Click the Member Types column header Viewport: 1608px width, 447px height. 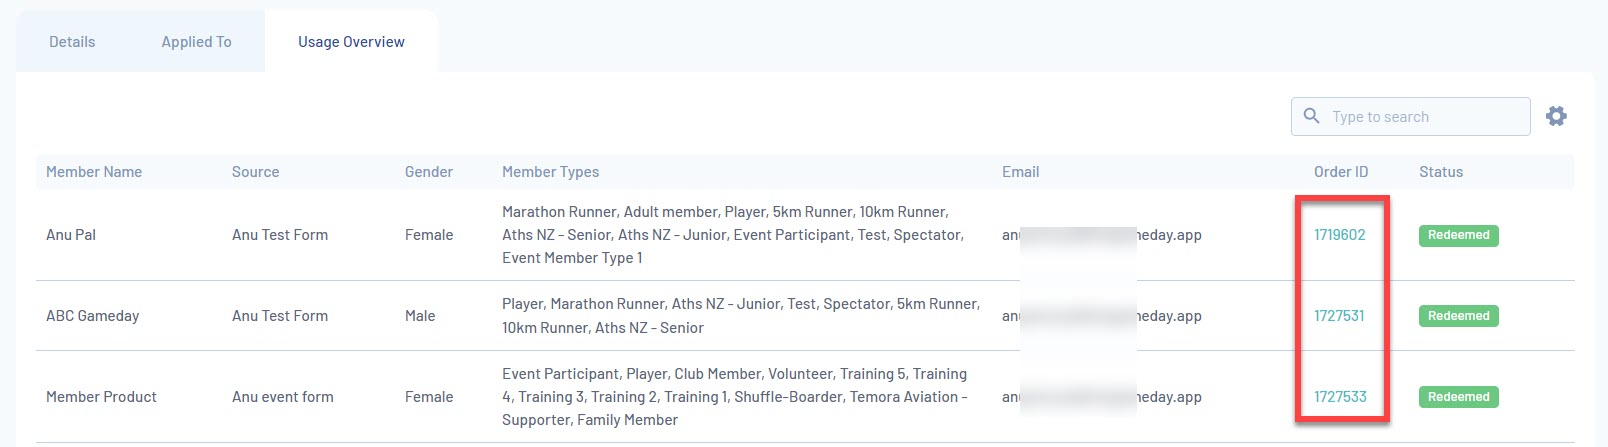click(x=550, y=172)
